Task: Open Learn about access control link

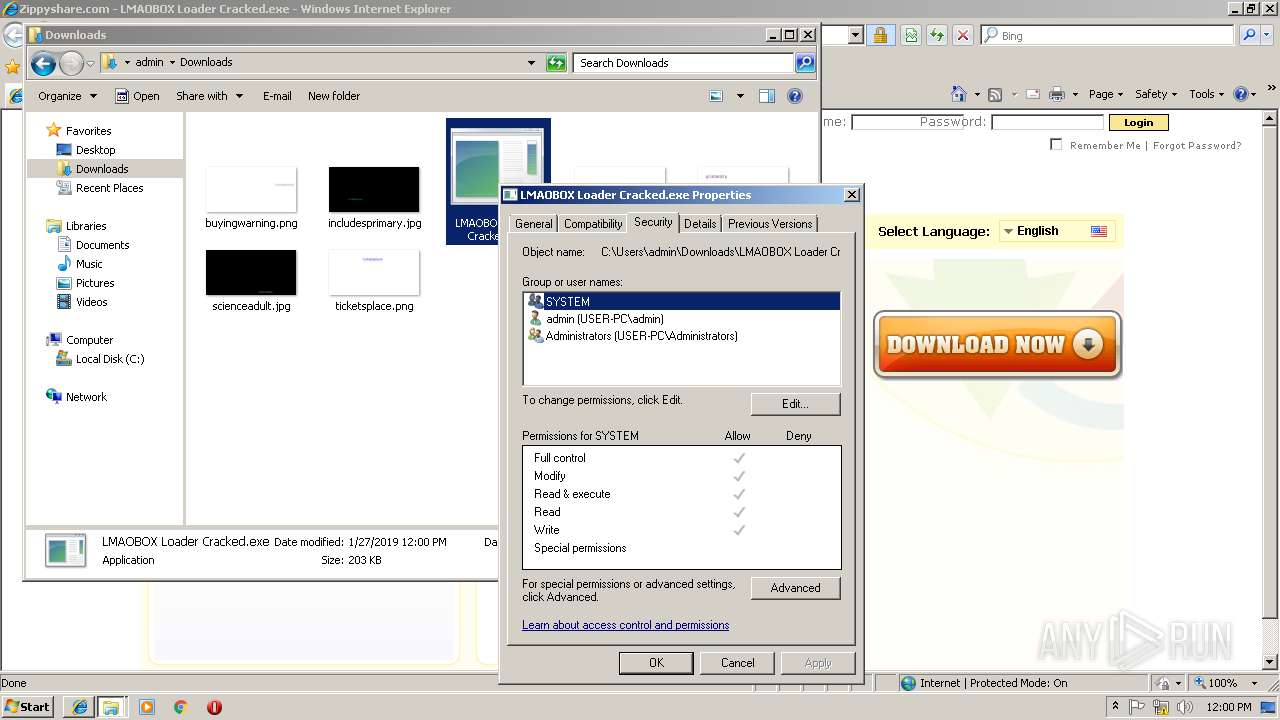Action: [625, 625]
